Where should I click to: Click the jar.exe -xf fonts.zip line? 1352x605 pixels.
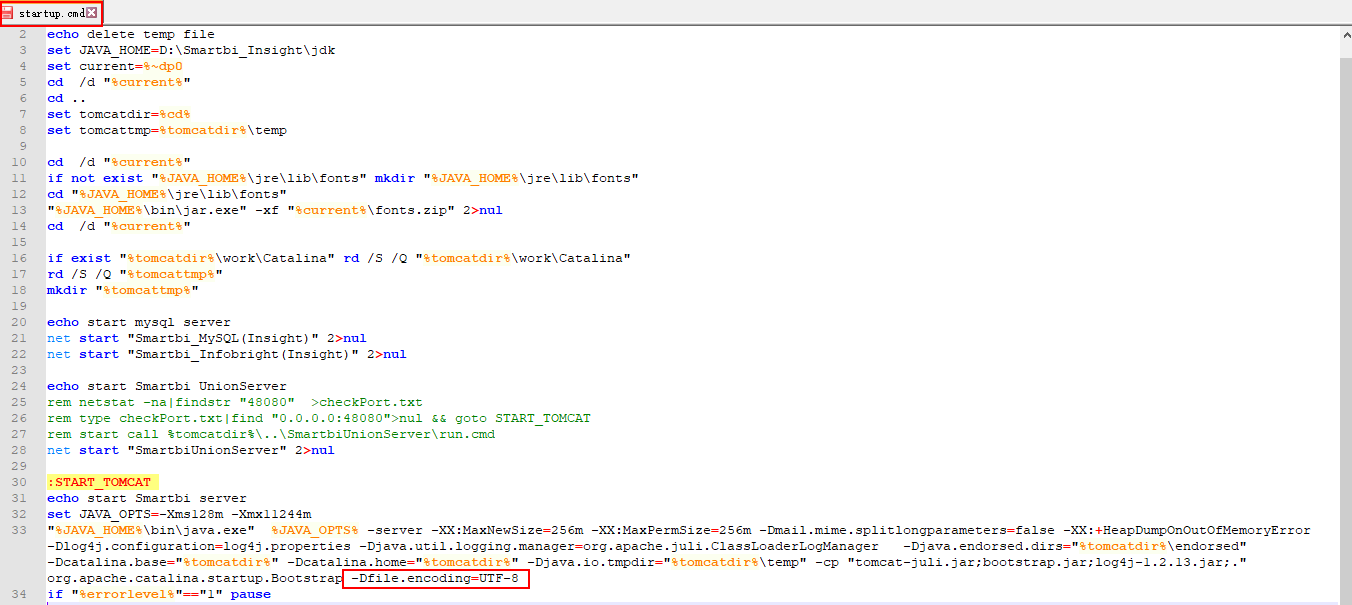pyautogui.click(x=275, y=210)
